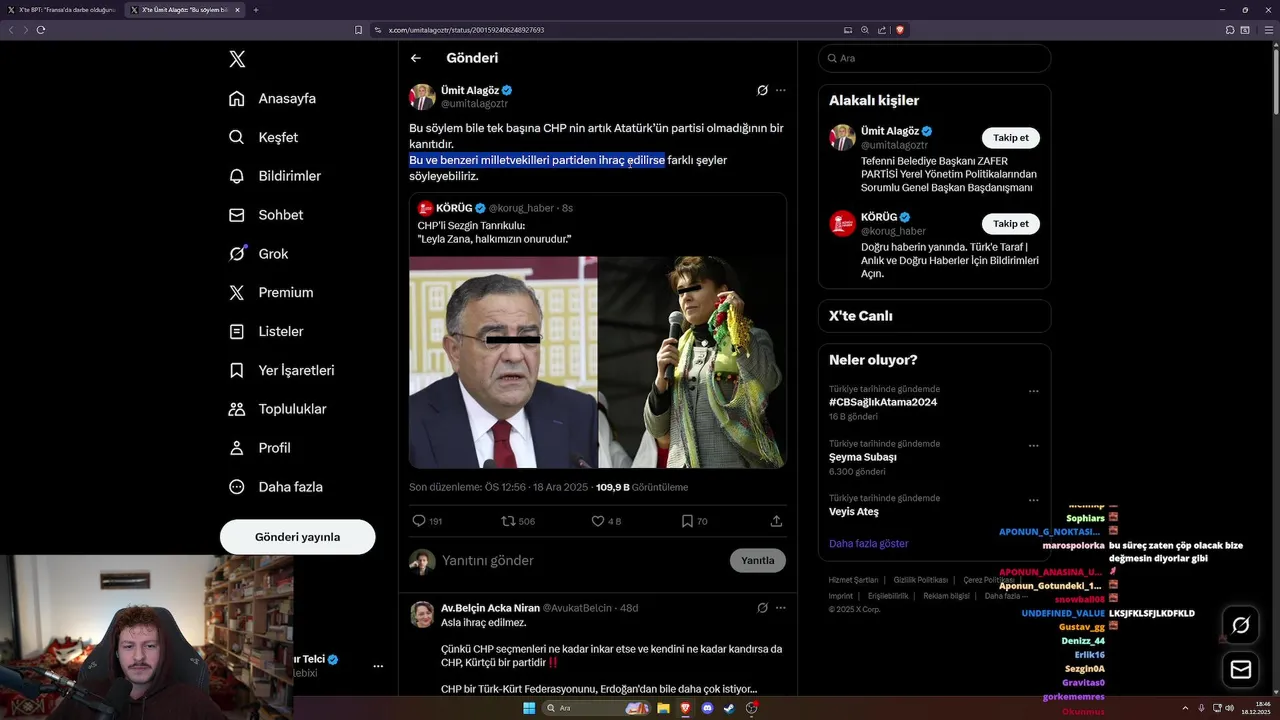Open options for #CBSağlıkAtama2024 trend
Viewport: 1280px width, 720px height.
(x=1034, y=391)
